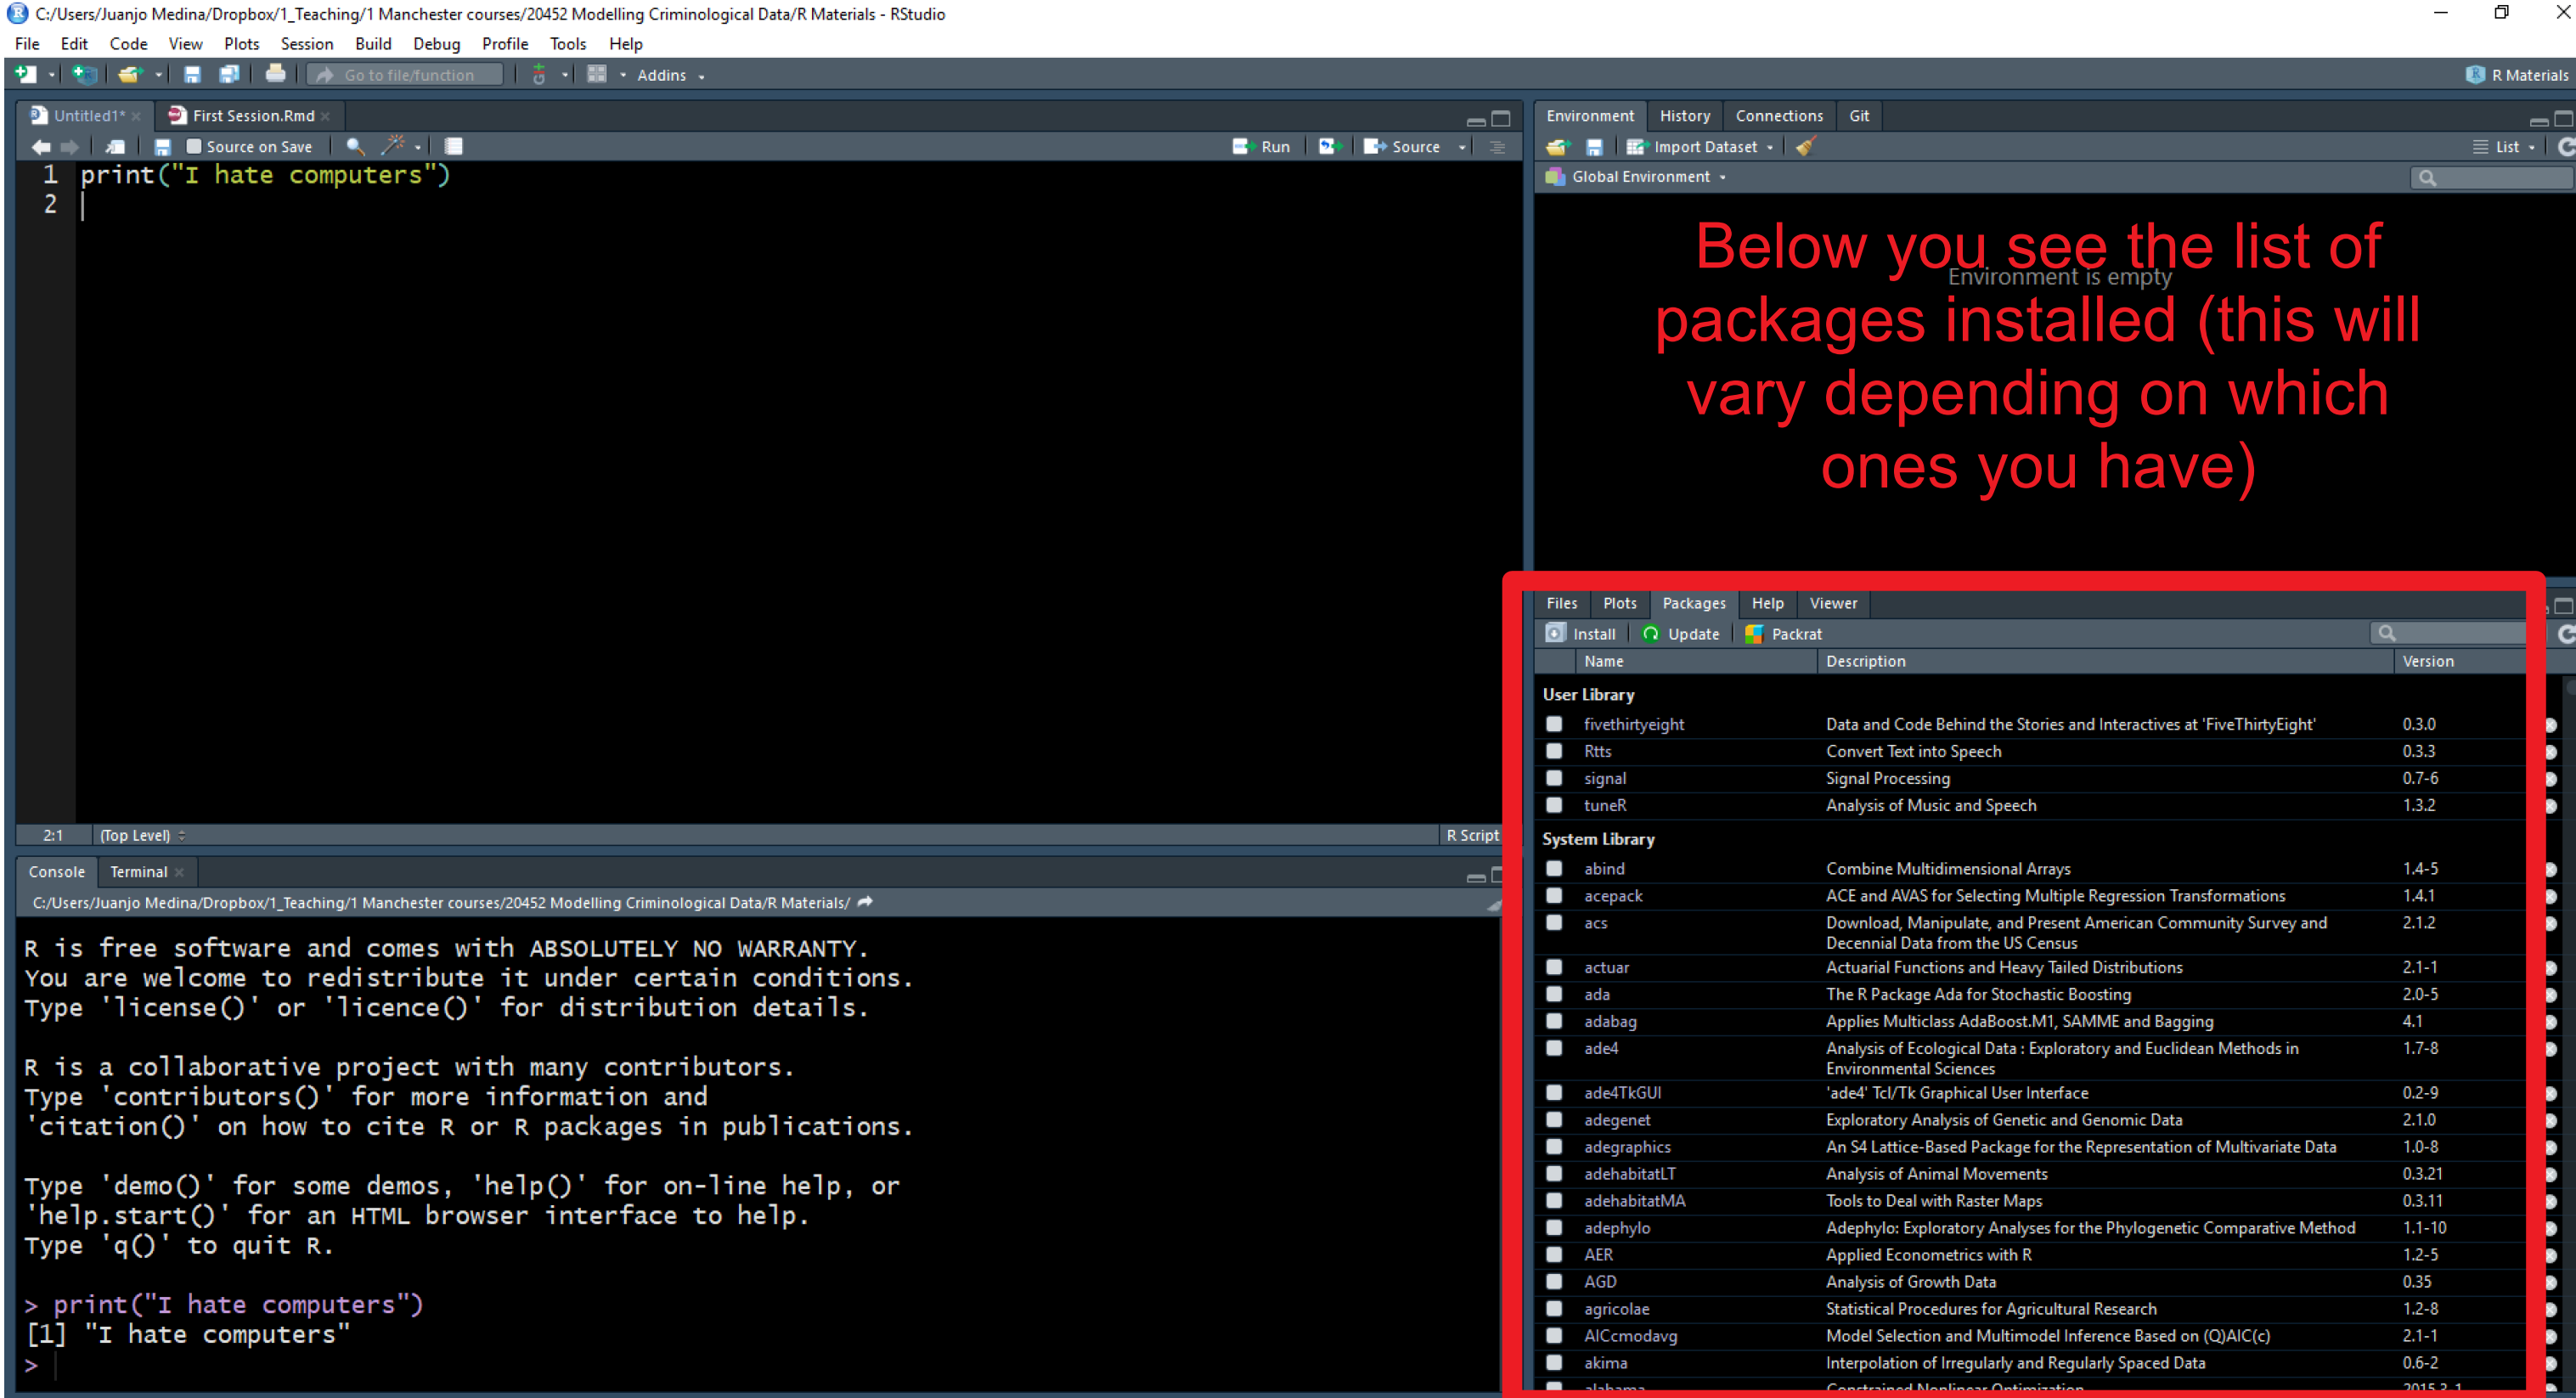Screen dimensions: 2576x1398
Task: Switch to the History tab
Action: pos(1684,116)
